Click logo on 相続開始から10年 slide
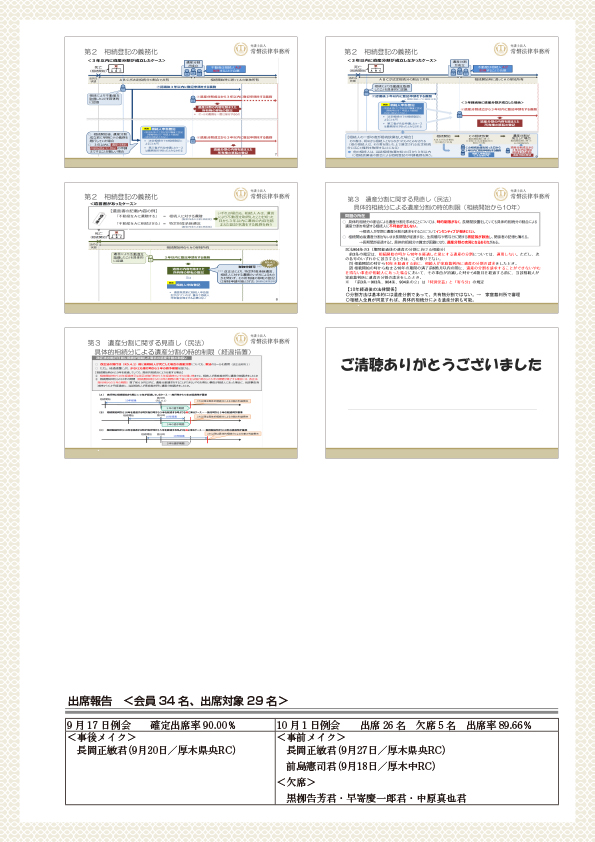Image resolution: width=595 pixels, height=842 pixels. pos(522,194)
